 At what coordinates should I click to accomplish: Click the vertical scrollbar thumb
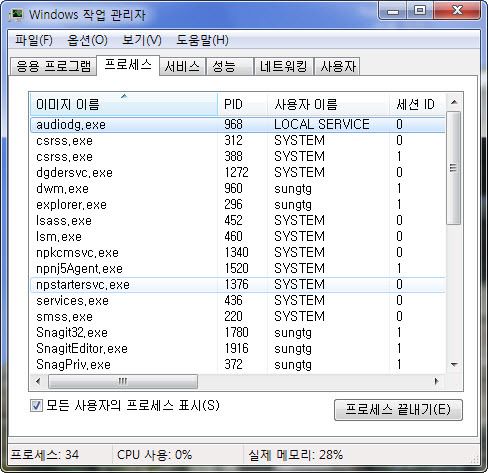(x=453, y=168)
